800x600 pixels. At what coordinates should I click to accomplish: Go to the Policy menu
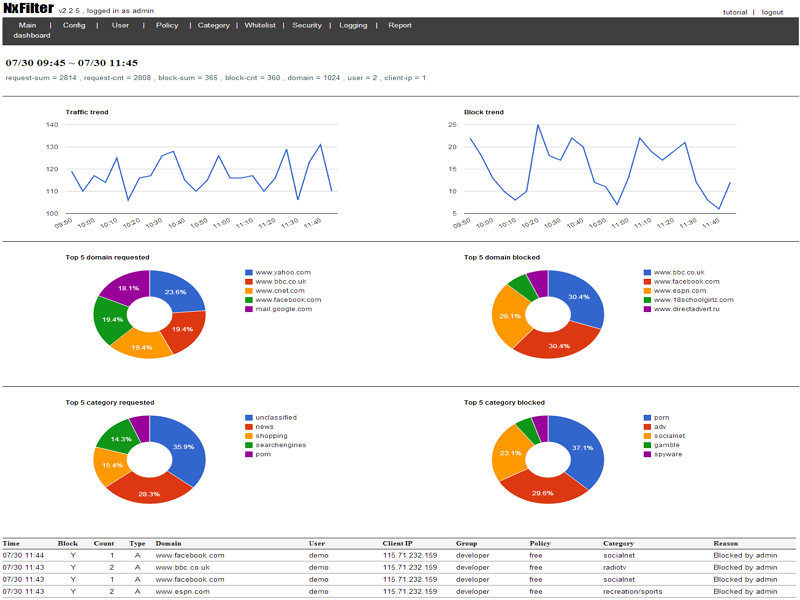[x=167, y=25]
